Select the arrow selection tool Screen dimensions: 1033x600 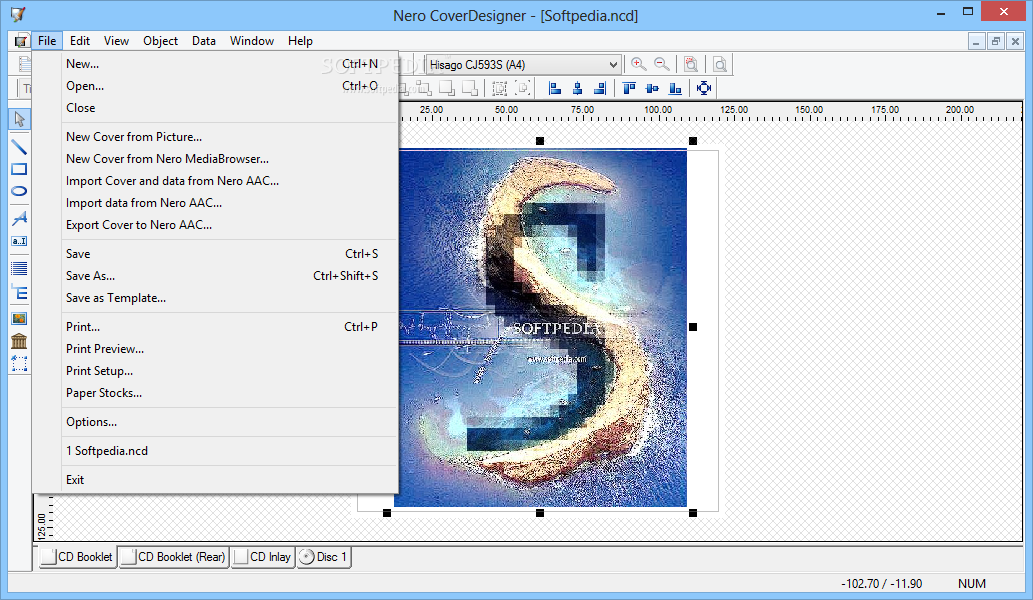click(19, 119)
